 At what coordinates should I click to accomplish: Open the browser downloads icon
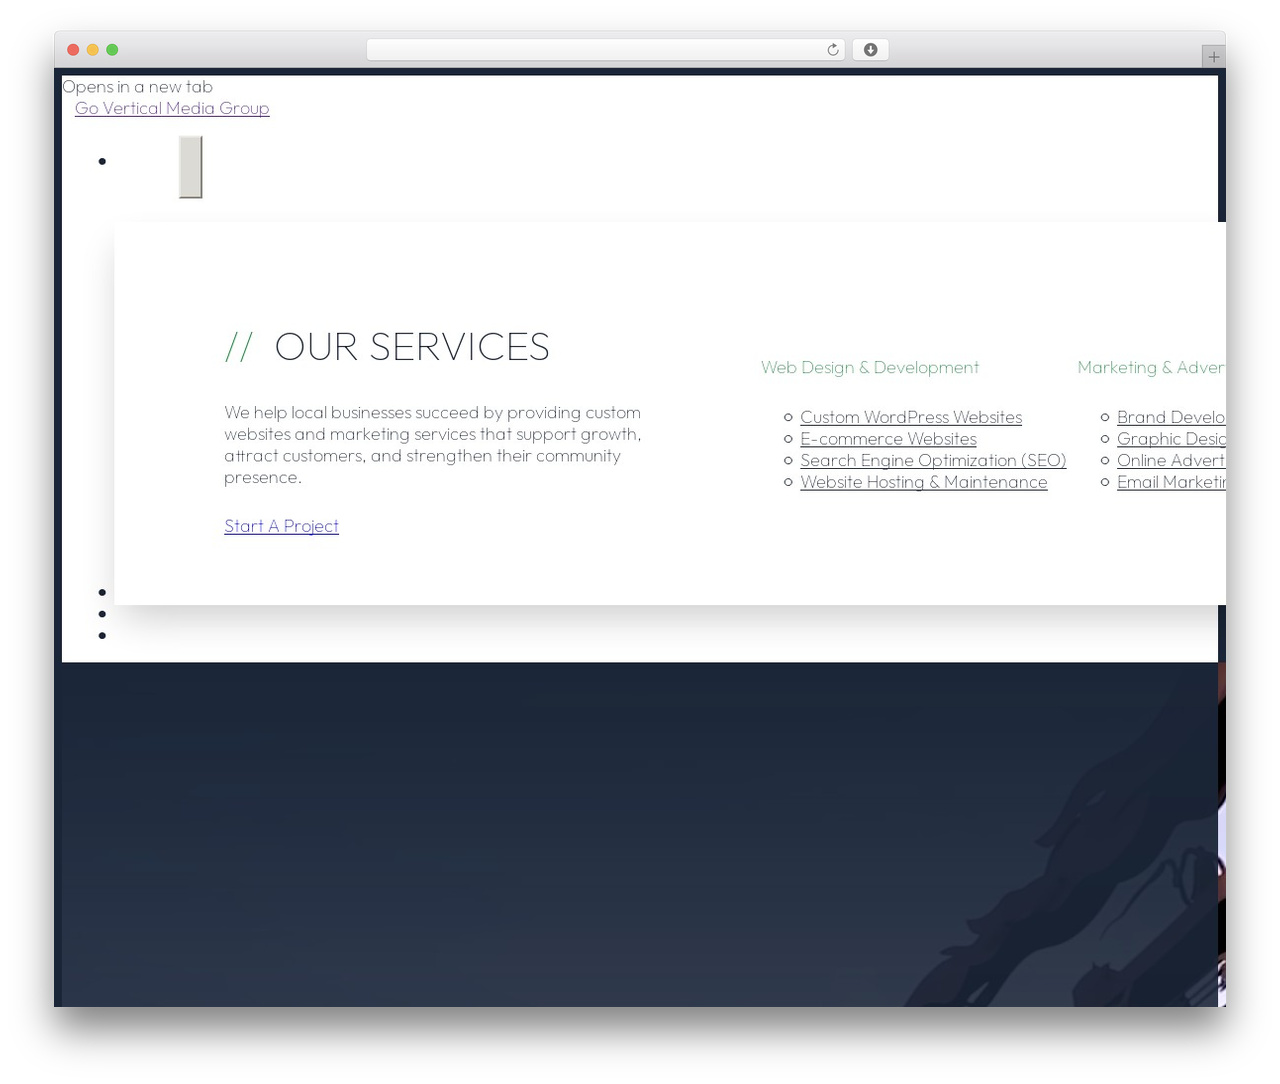870,50
